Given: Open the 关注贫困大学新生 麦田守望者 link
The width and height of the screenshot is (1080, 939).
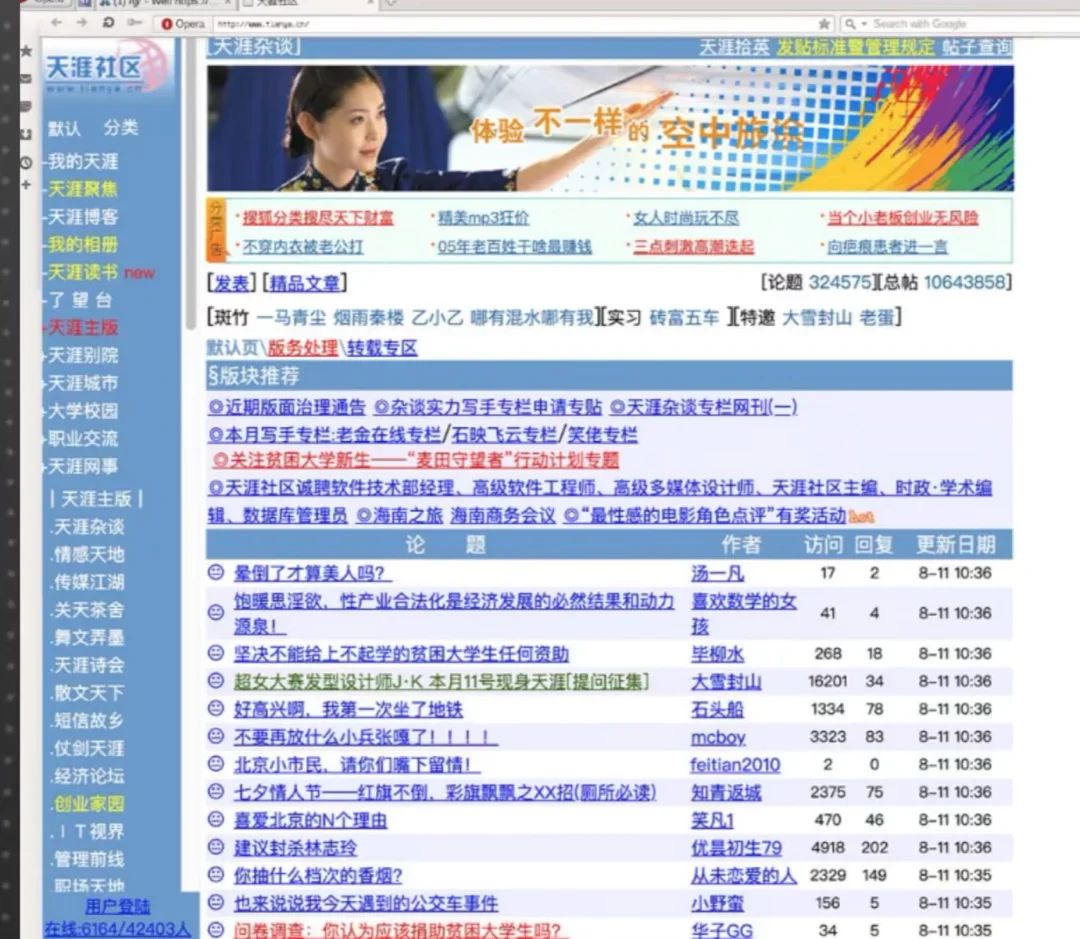Looking at the screenshot, I should click(x=416, y=460).
